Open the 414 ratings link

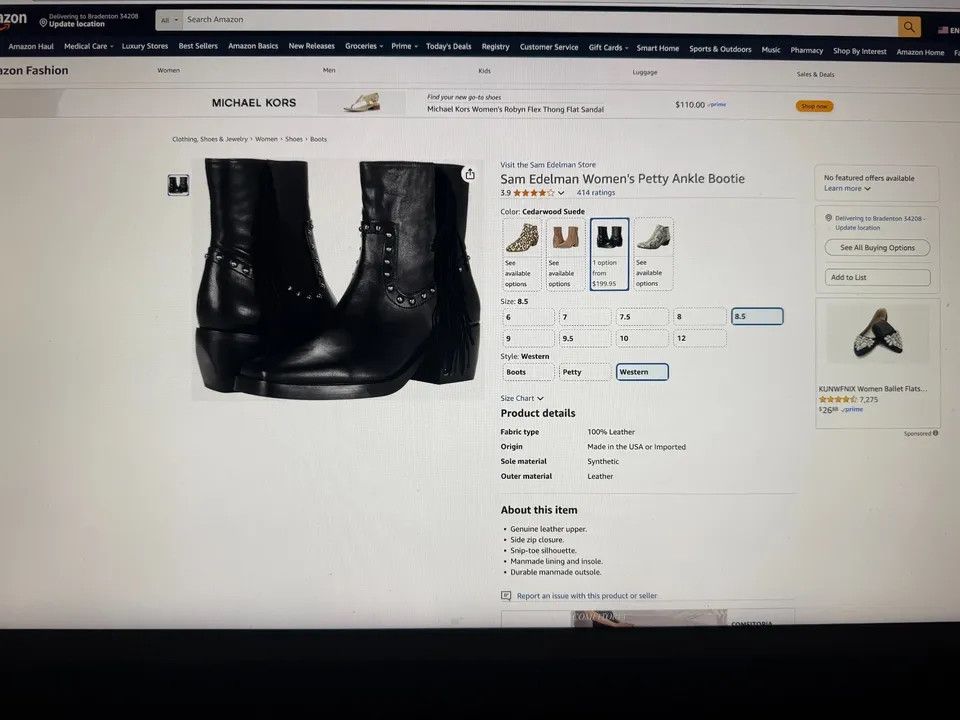click(x=596, y=193)
